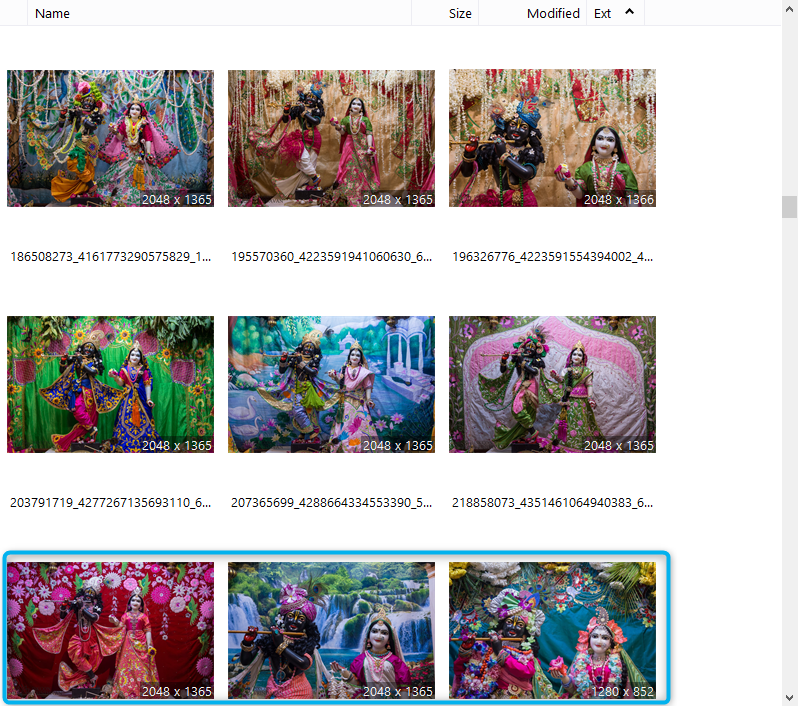This screenshot has height=706, width=798.
Task: Click the filename label 203791719_4277267135693110
Action: click(110, 502)
